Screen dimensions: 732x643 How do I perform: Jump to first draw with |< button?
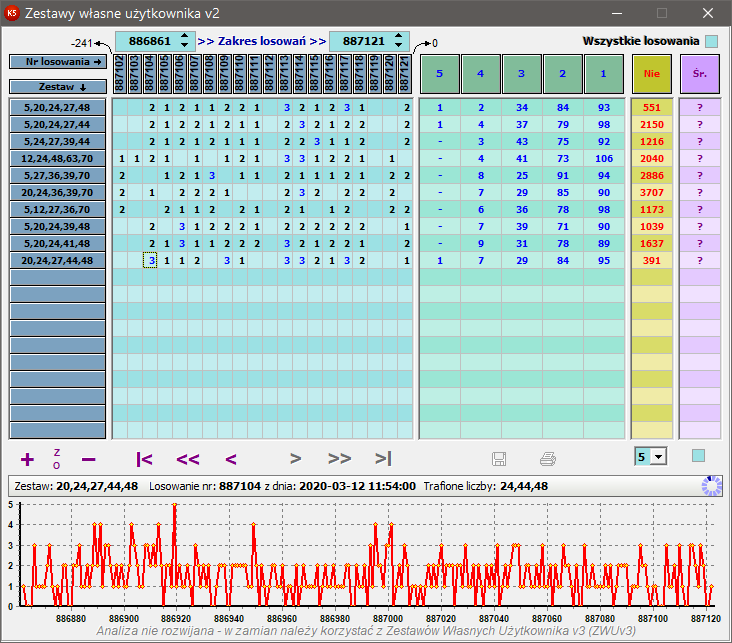click(x=144, y=459)
